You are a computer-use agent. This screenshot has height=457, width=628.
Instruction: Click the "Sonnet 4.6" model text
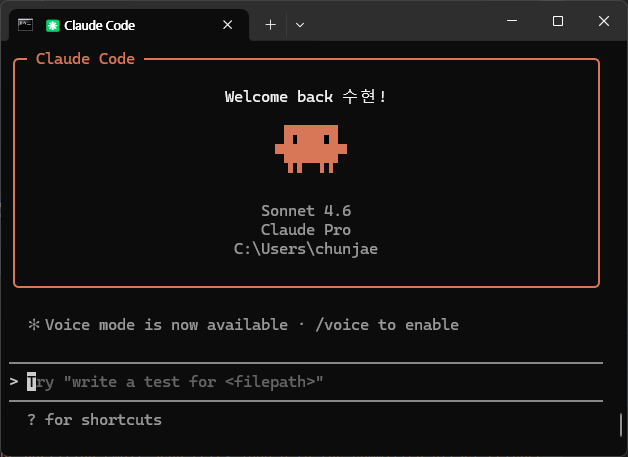(x=306, y=211)
